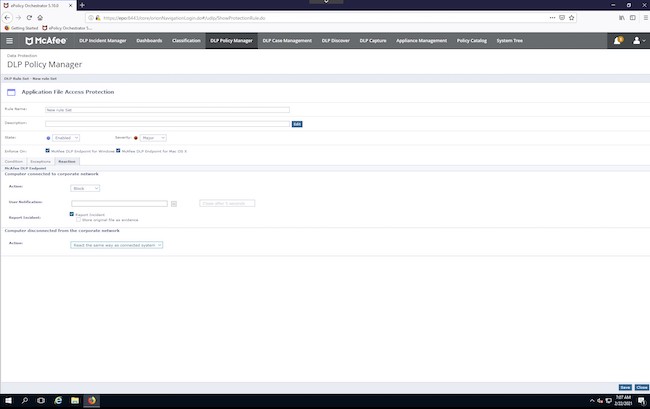This screenshot has height=409, width=650.
Task: Uncheck the Report Incident checkbox
Action: tap(72, 214)
